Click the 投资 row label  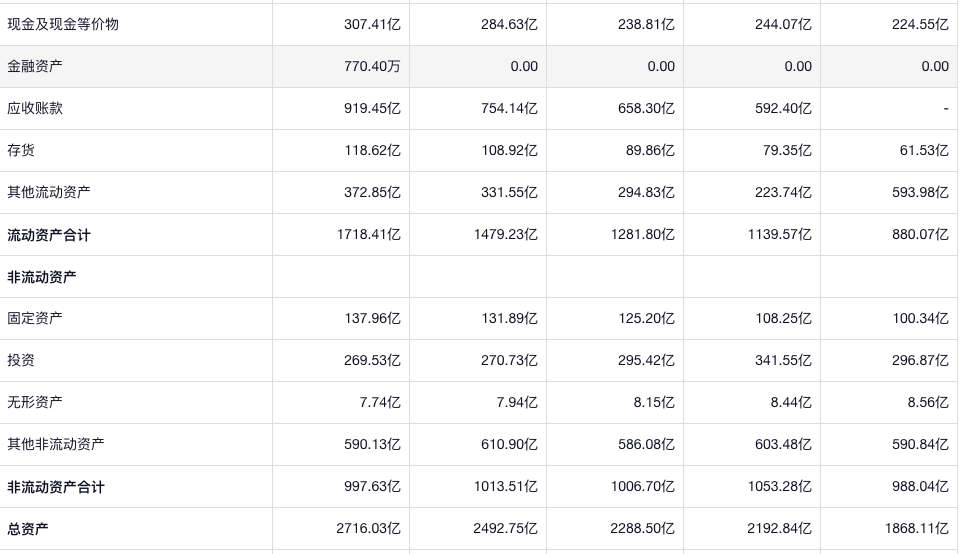[x=21, y=360]
